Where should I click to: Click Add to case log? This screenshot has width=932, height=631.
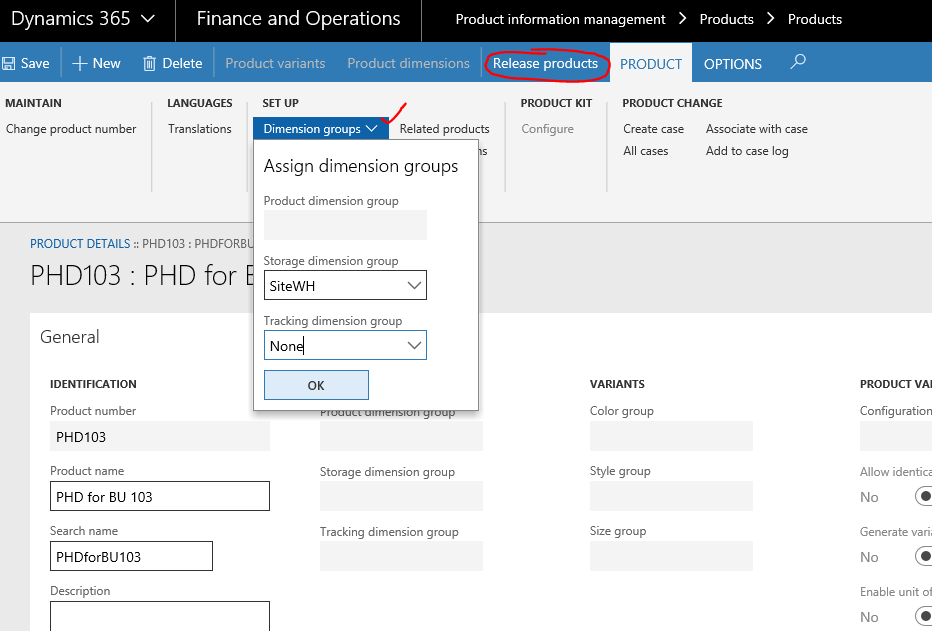point(747,151)
